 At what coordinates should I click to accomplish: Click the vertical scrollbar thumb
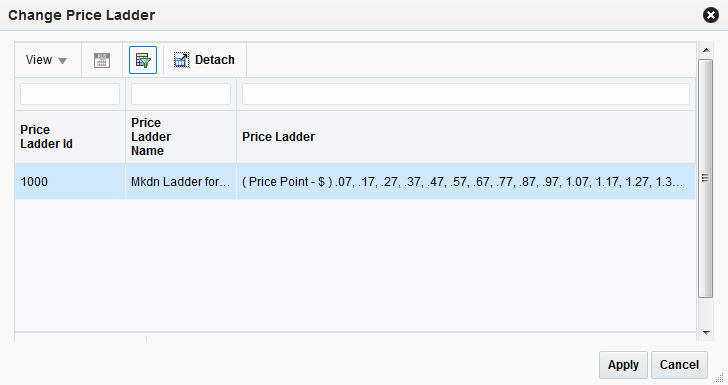tap(705, 178)
